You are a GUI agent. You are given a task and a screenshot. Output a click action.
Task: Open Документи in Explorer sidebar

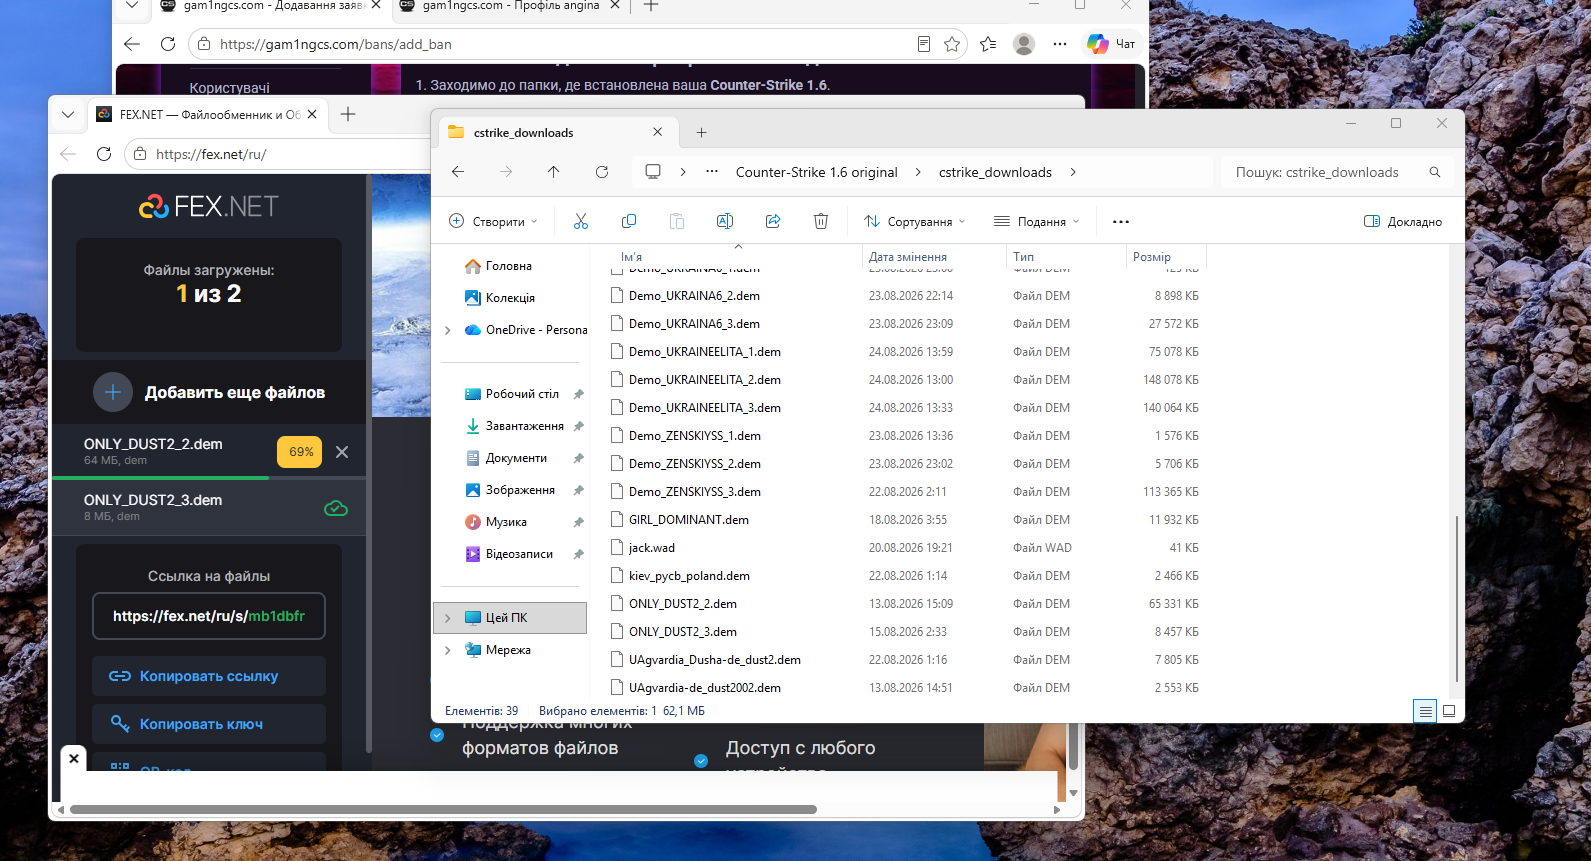(516, 458)
